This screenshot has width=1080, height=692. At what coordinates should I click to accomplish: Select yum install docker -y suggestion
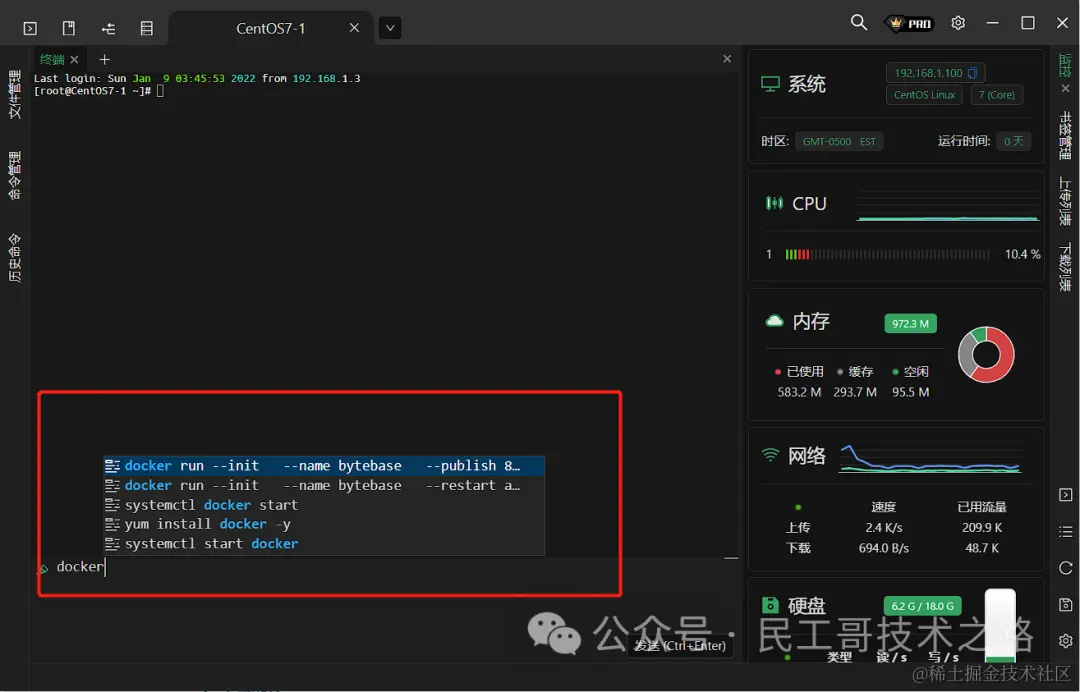(x=324, y=525)
